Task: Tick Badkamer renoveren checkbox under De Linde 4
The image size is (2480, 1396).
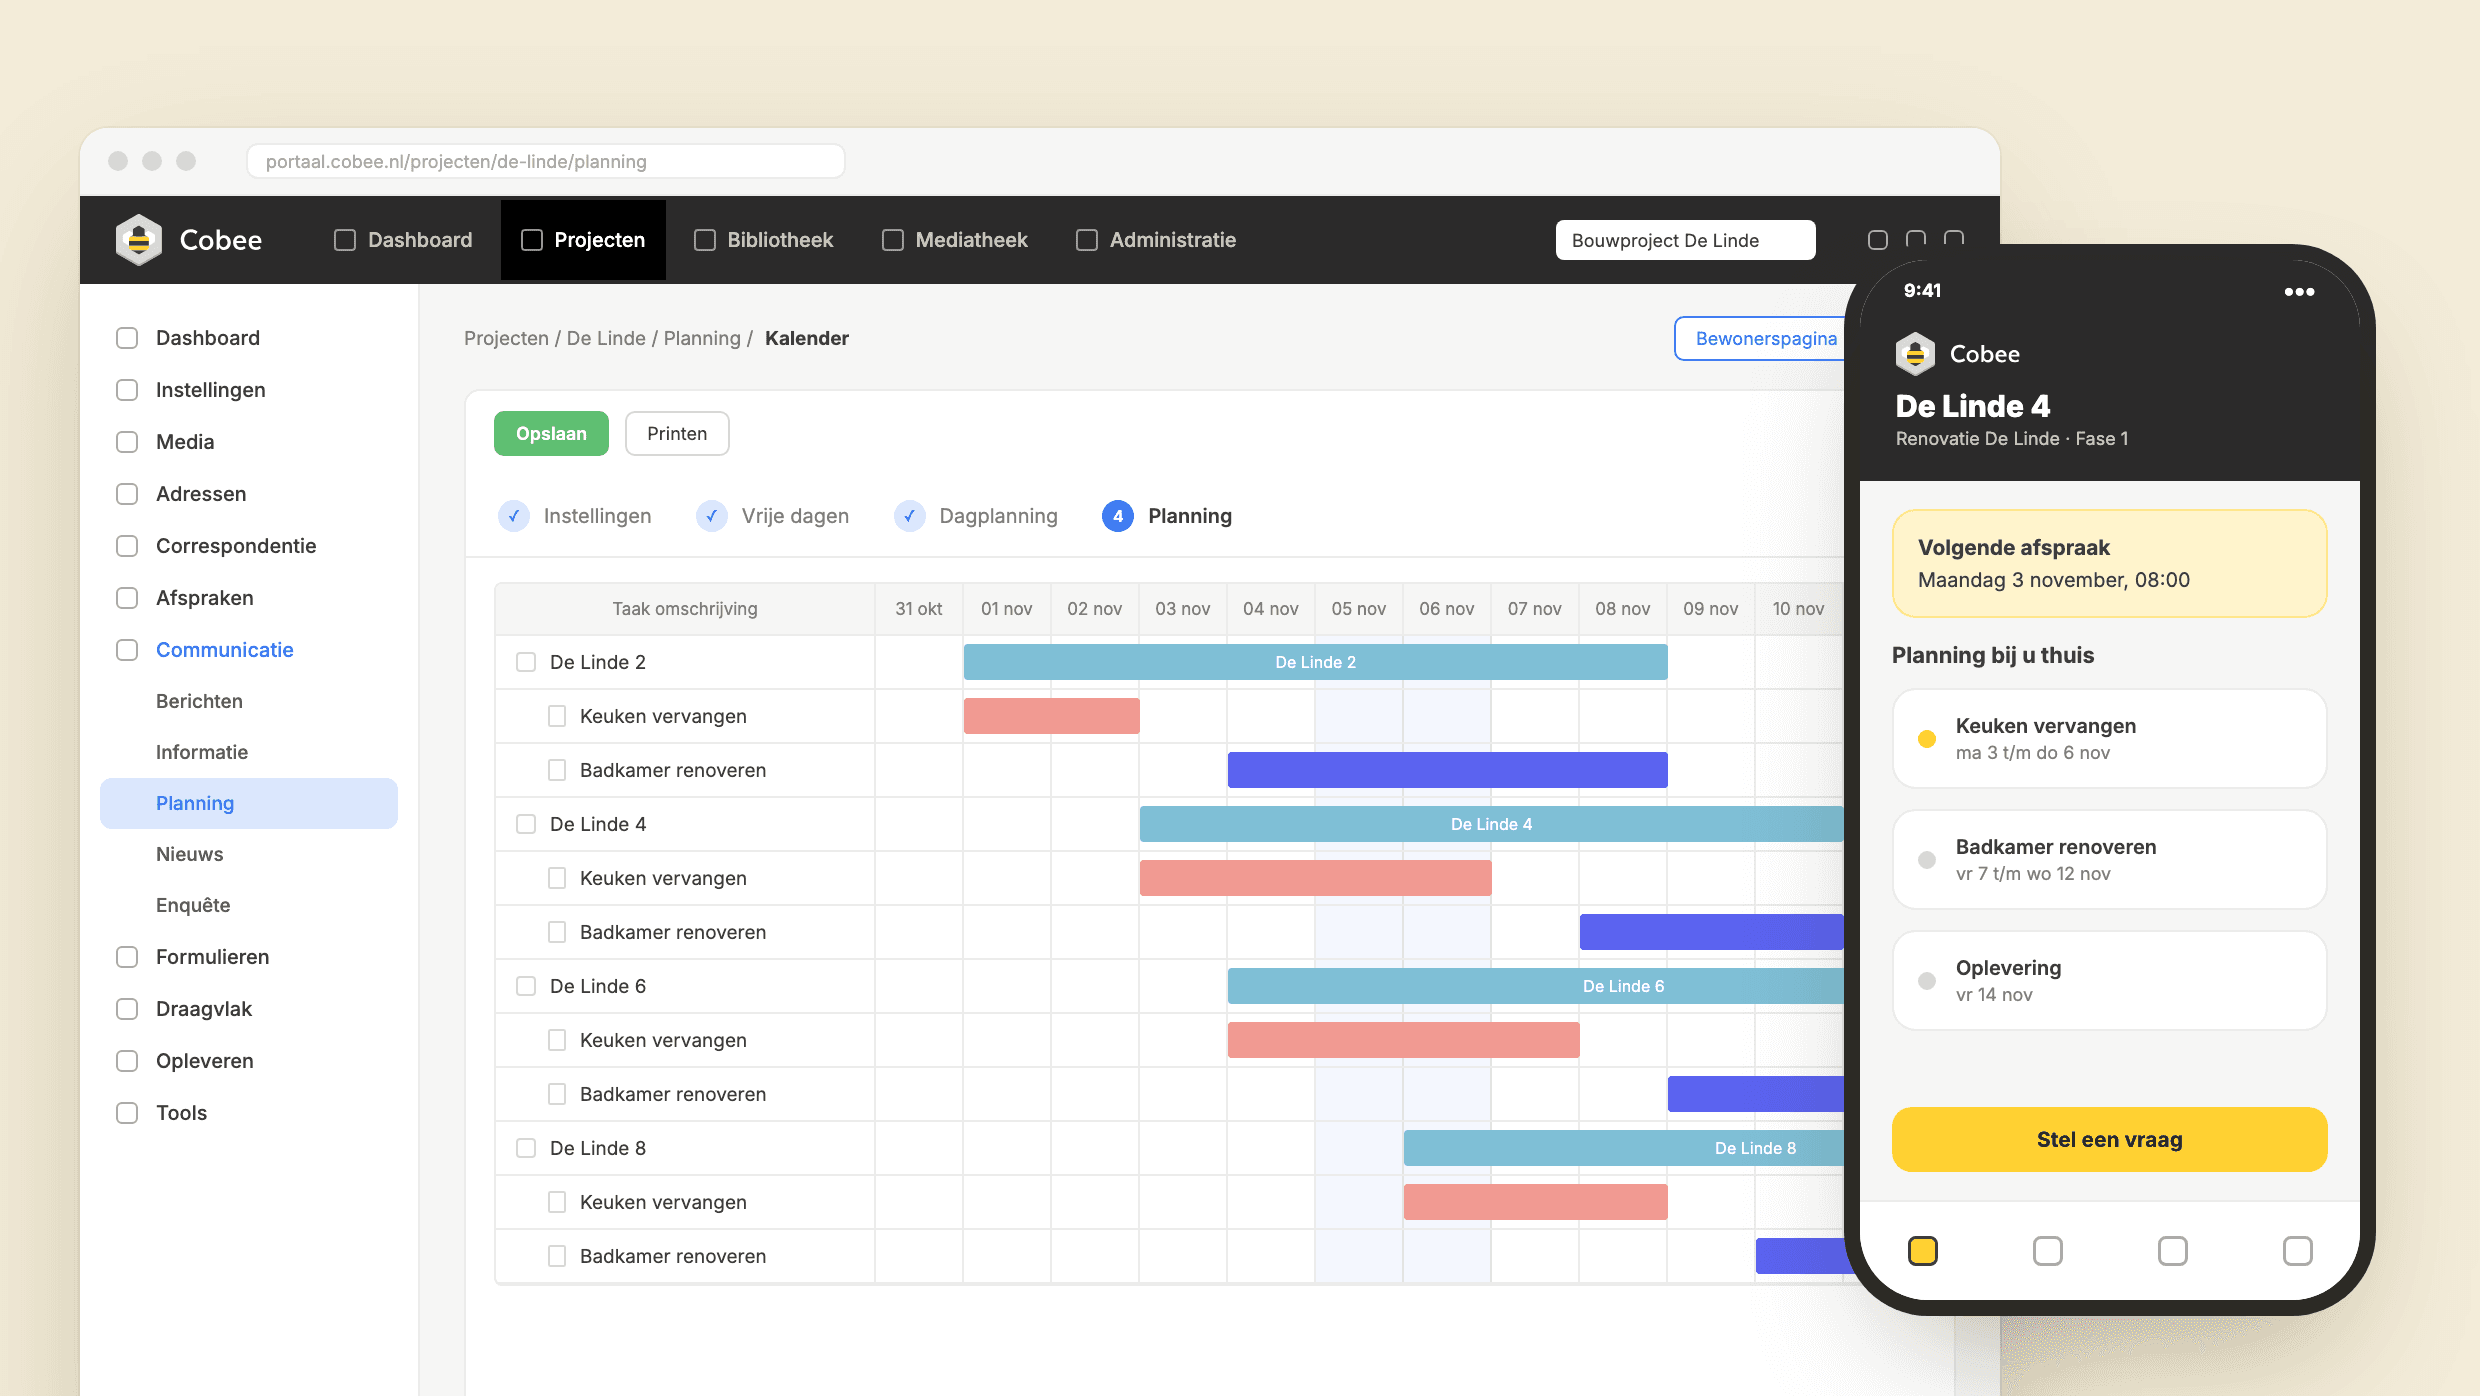Action: pos(557,932)
